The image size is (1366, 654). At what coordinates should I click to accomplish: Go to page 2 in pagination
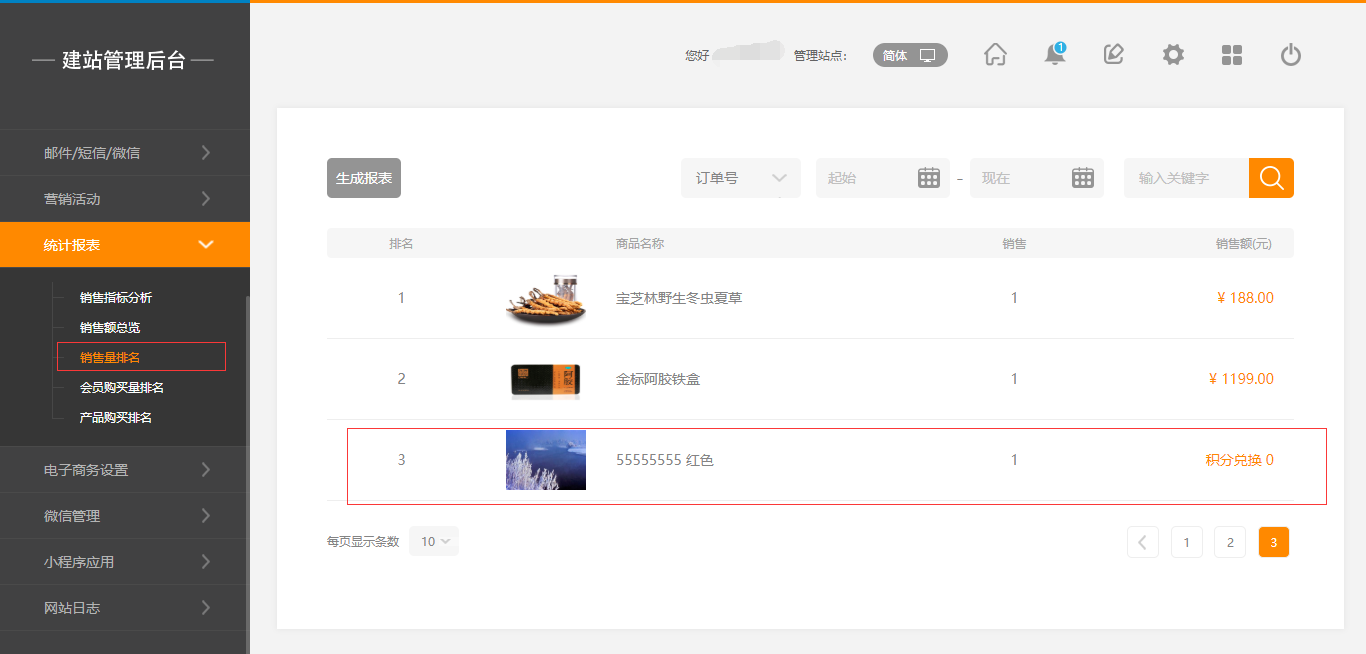point(1230,542)
